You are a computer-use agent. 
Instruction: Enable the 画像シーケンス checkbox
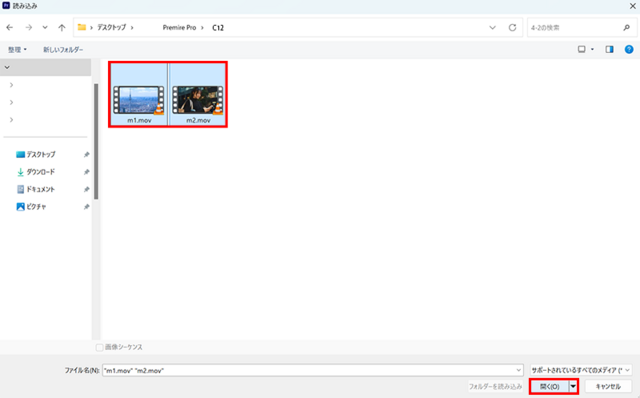pos(99,347)
